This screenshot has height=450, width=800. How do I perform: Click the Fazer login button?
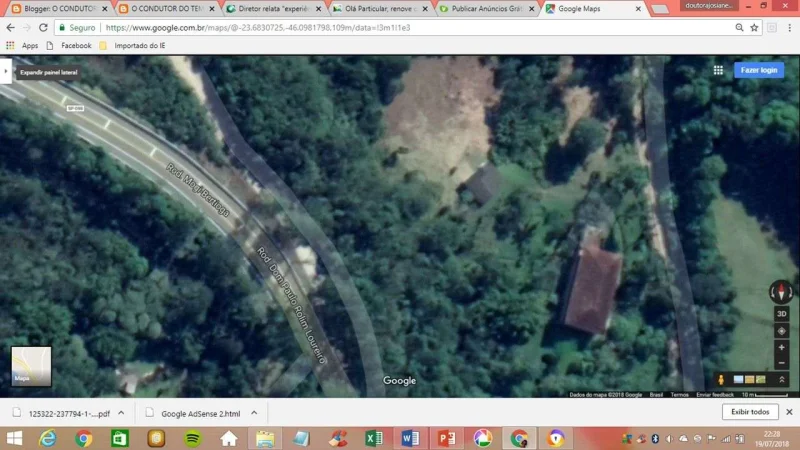pyautogui.click(x=759, y=70)
